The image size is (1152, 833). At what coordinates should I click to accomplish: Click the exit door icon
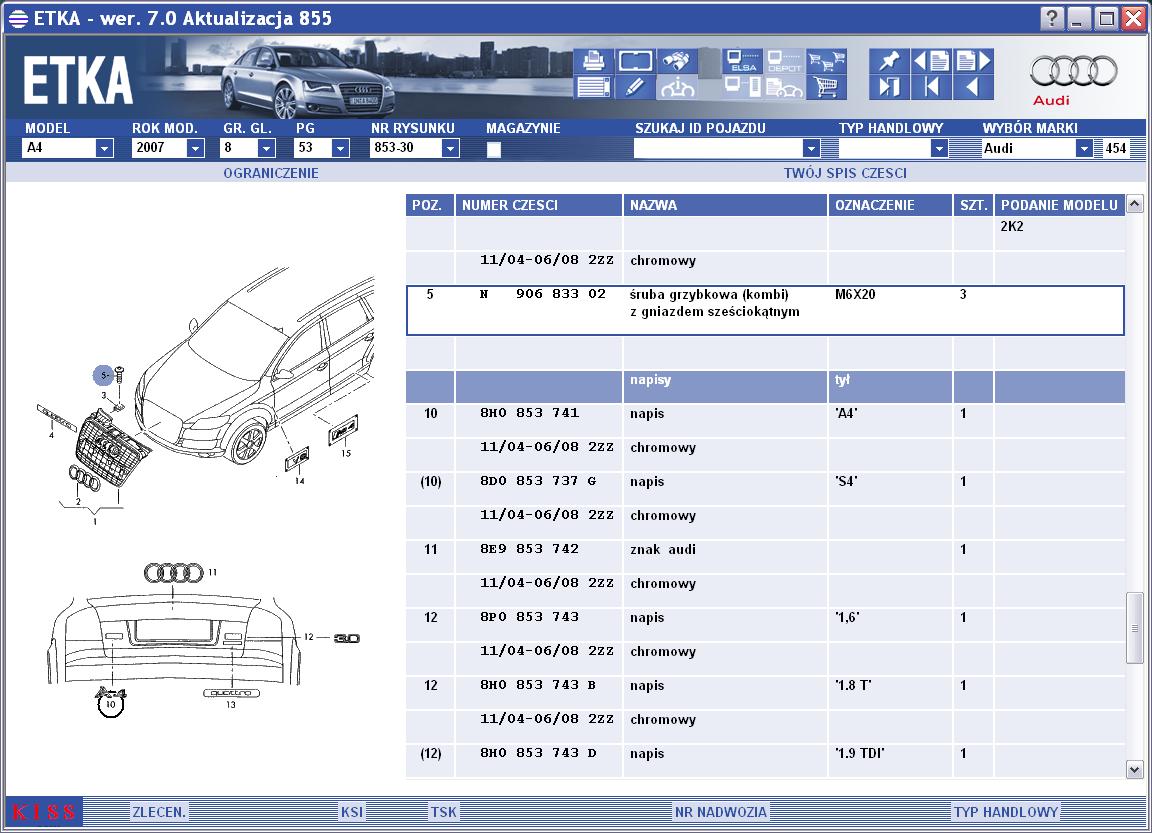pyautogui.click(x=889, y=87)
